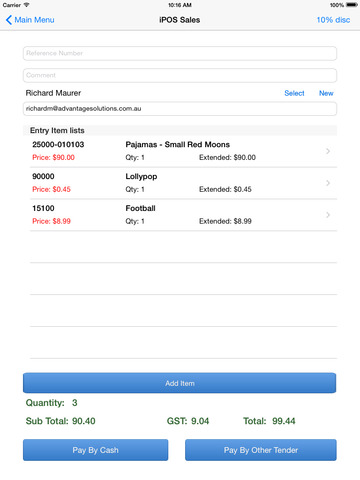Go back to Main Menu
Image resolution: width=360 pixels, height=480 pixels.
pyautogui.click(x=30, y=20)
